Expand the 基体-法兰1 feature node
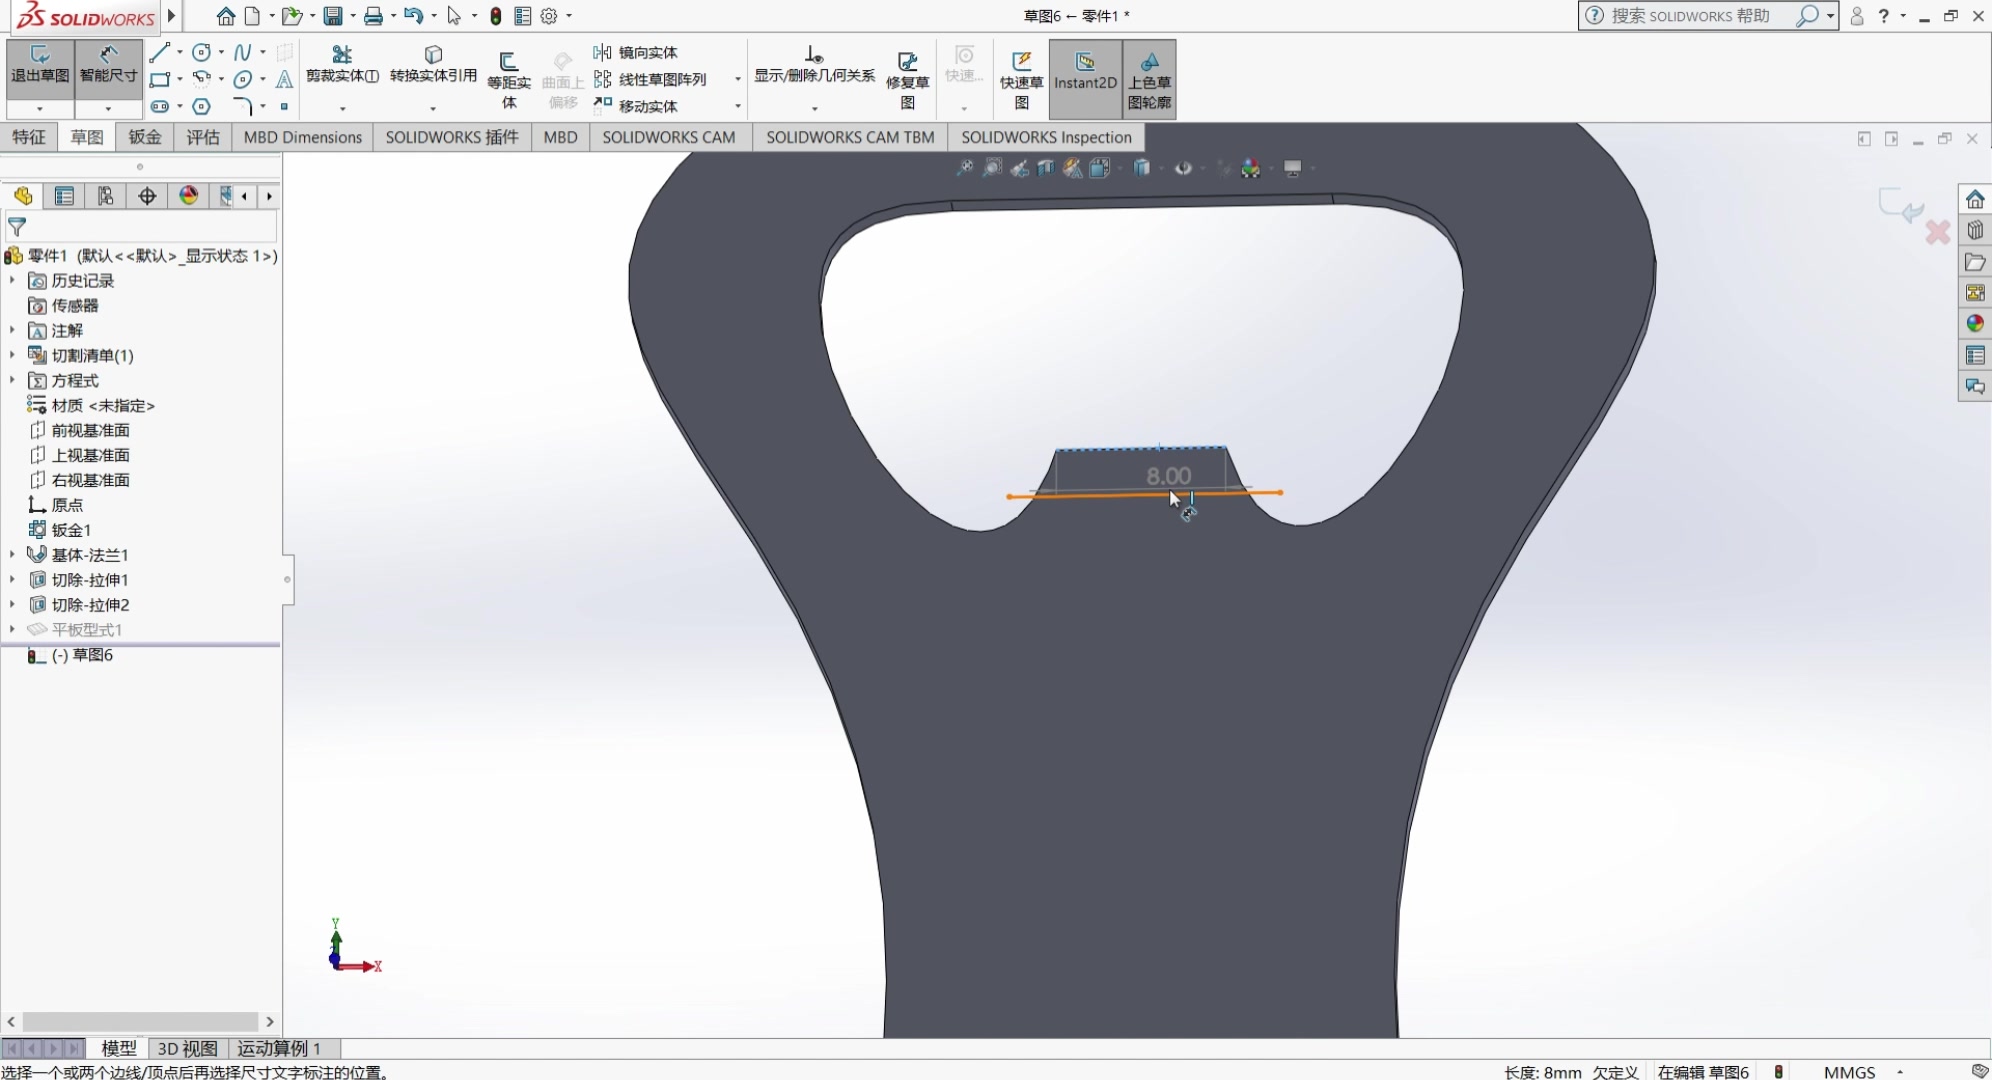Image resolution: width=1992 pixels, height=1080 pixels. 12,554
